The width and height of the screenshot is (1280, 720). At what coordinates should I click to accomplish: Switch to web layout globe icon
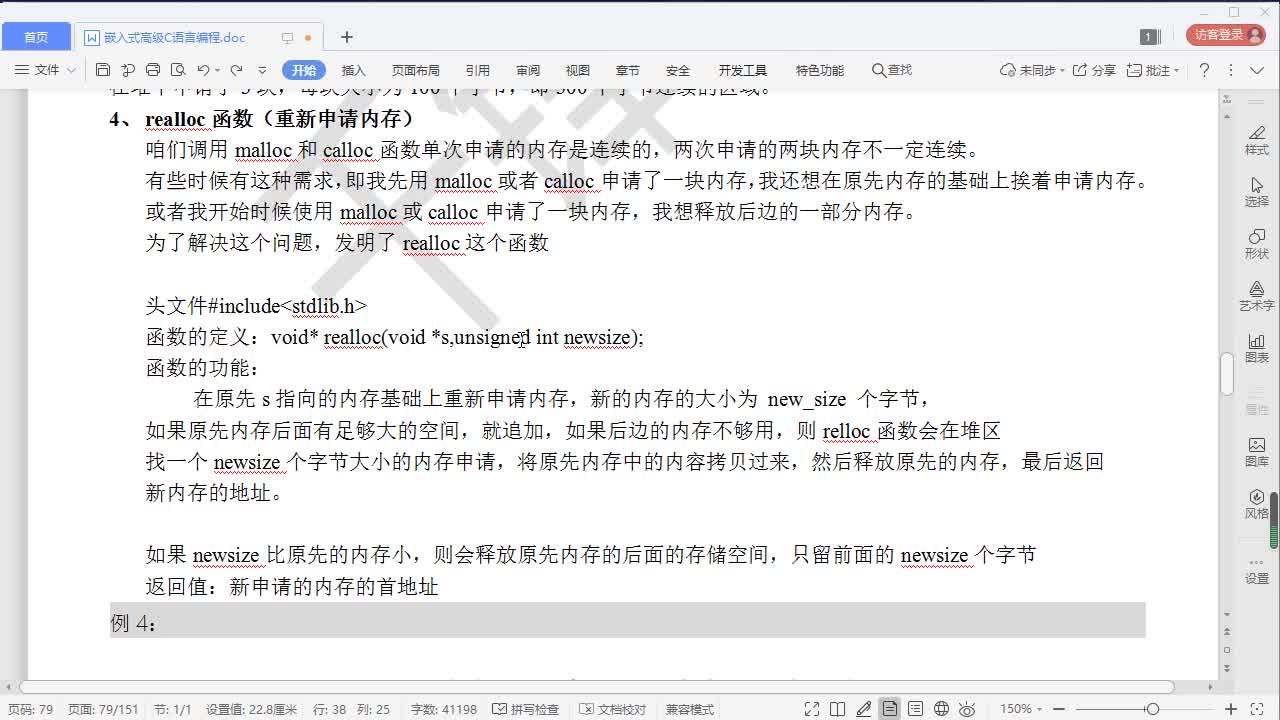click(941, 709)
